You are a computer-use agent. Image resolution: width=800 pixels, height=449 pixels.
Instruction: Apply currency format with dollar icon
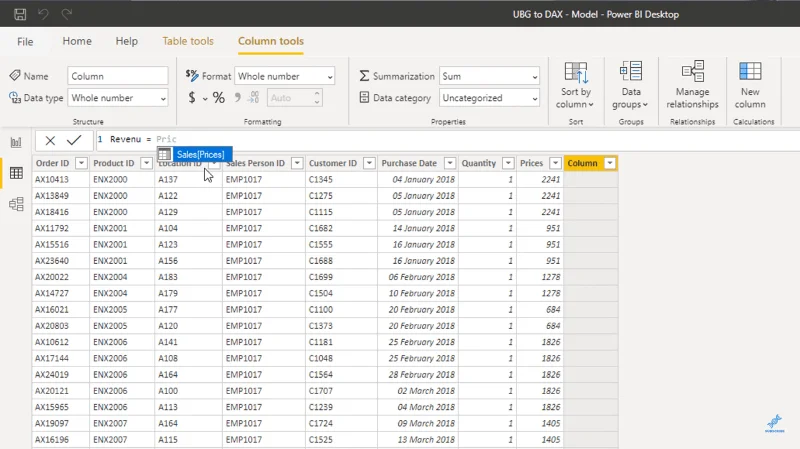pos(192,97)
